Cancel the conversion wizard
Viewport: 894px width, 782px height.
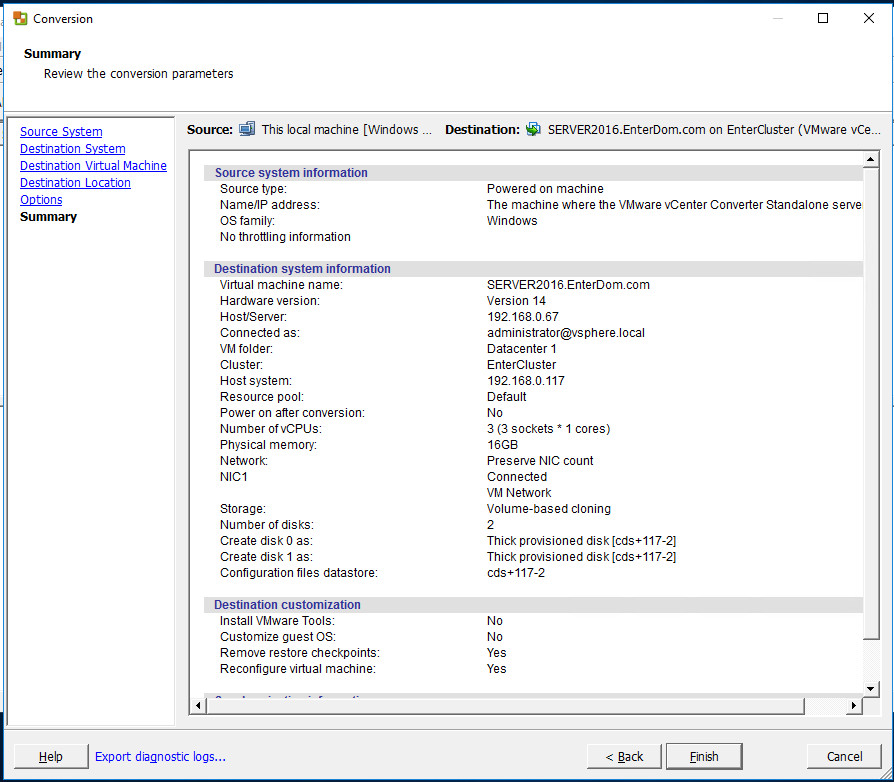[x=844, y=756]
